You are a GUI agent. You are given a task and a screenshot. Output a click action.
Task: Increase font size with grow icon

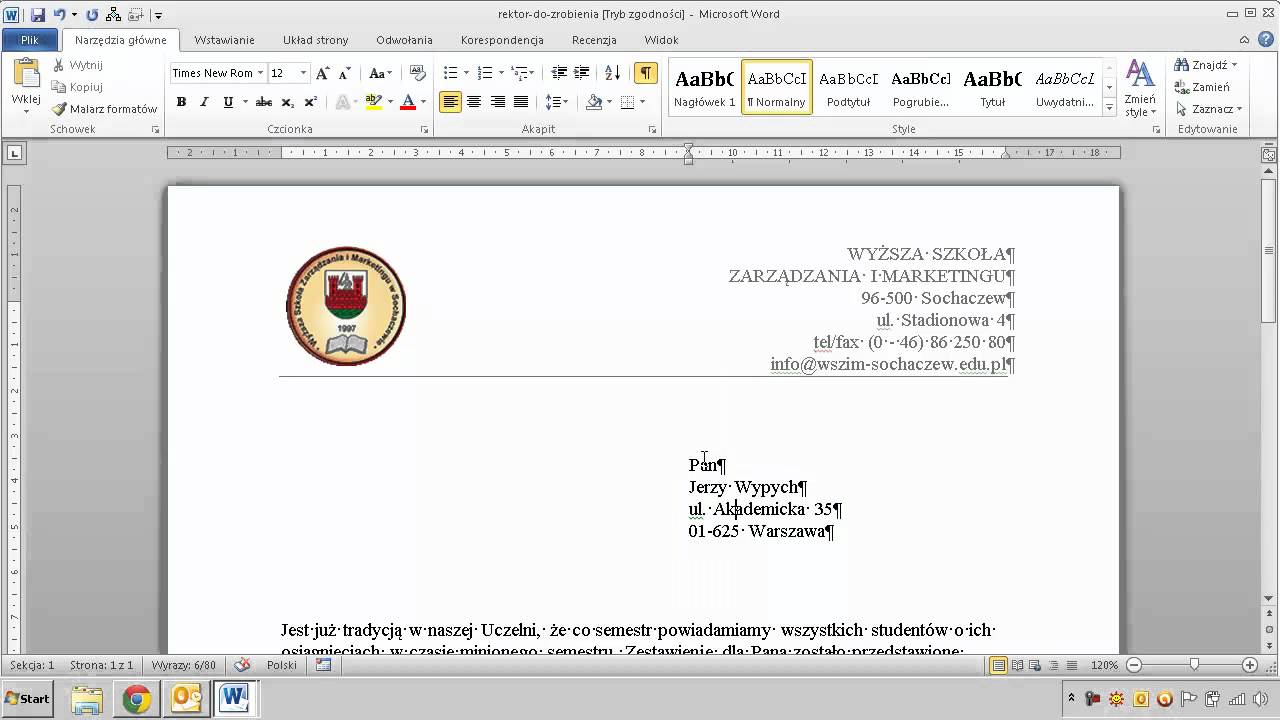[x=323, y=73]
